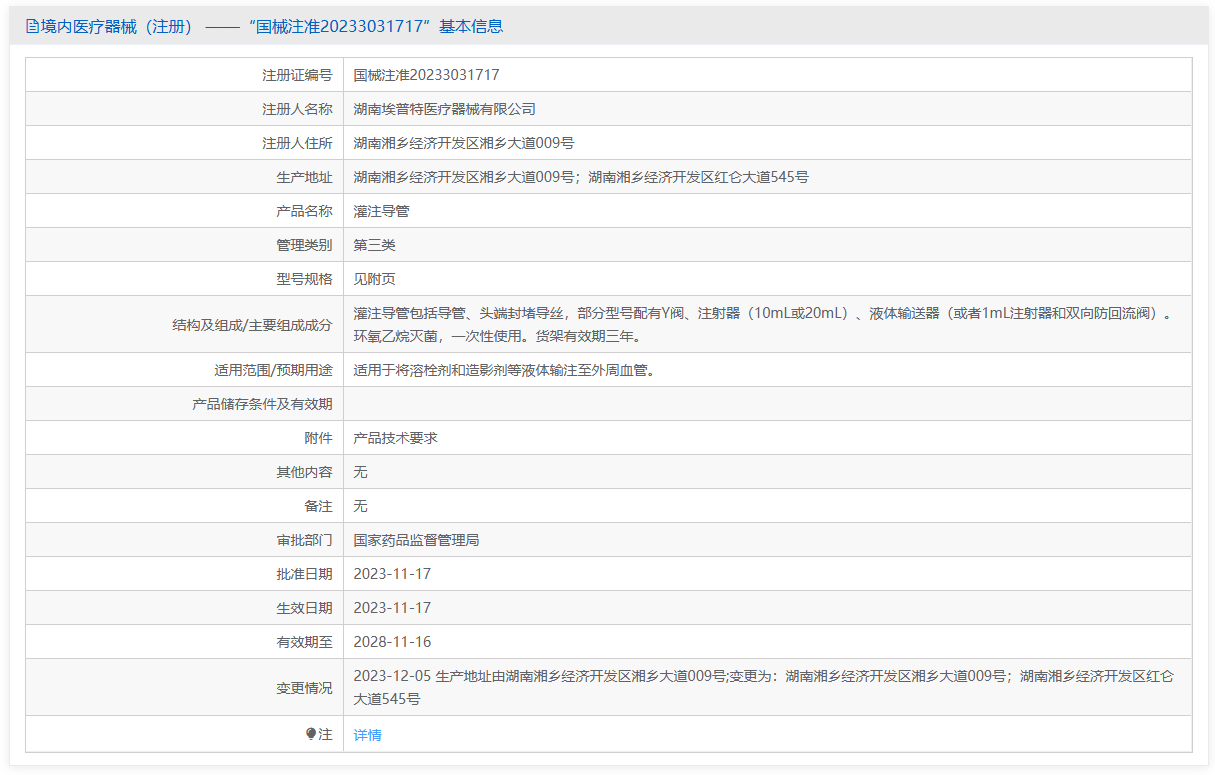1215x775 pixels.
Task: Click the 其他内容 label
Action: pyautogui.click(x=304, y=472)
